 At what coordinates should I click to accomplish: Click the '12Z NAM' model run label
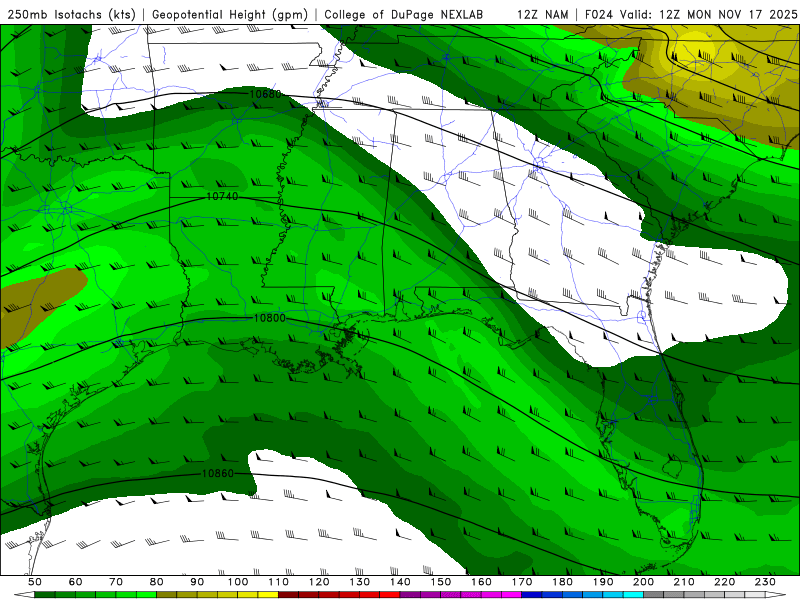pyautogui.click(x=542, y=14)
